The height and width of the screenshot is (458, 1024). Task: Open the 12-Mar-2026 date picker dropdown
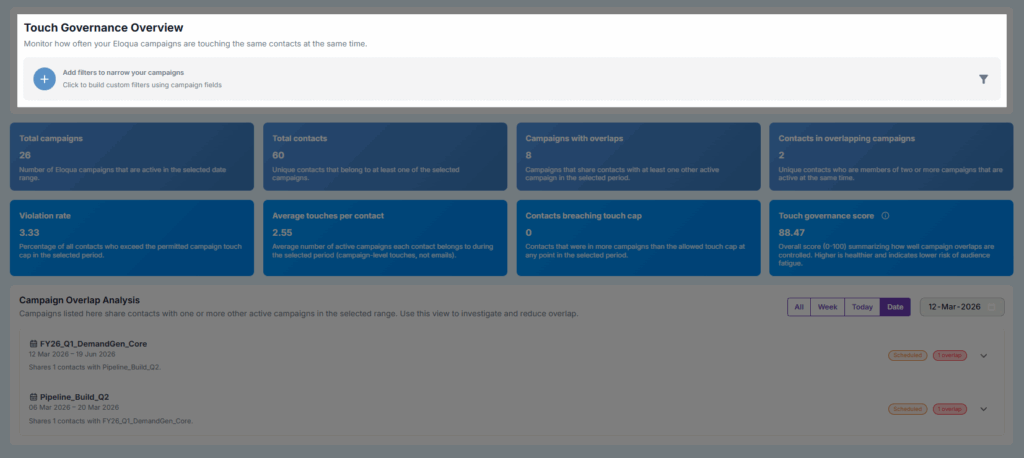pyautogui.click(x=961, y=307)
